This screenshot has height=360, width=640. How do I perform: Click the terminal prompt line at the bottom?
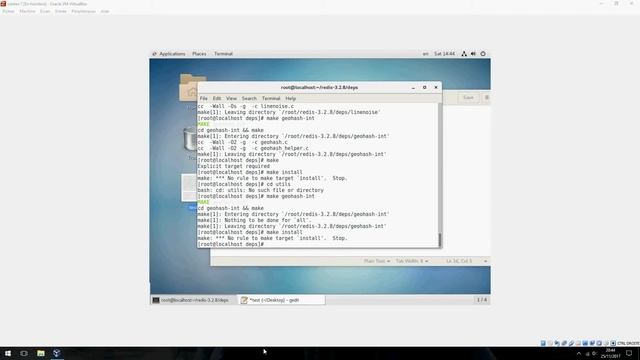point(231,244)
